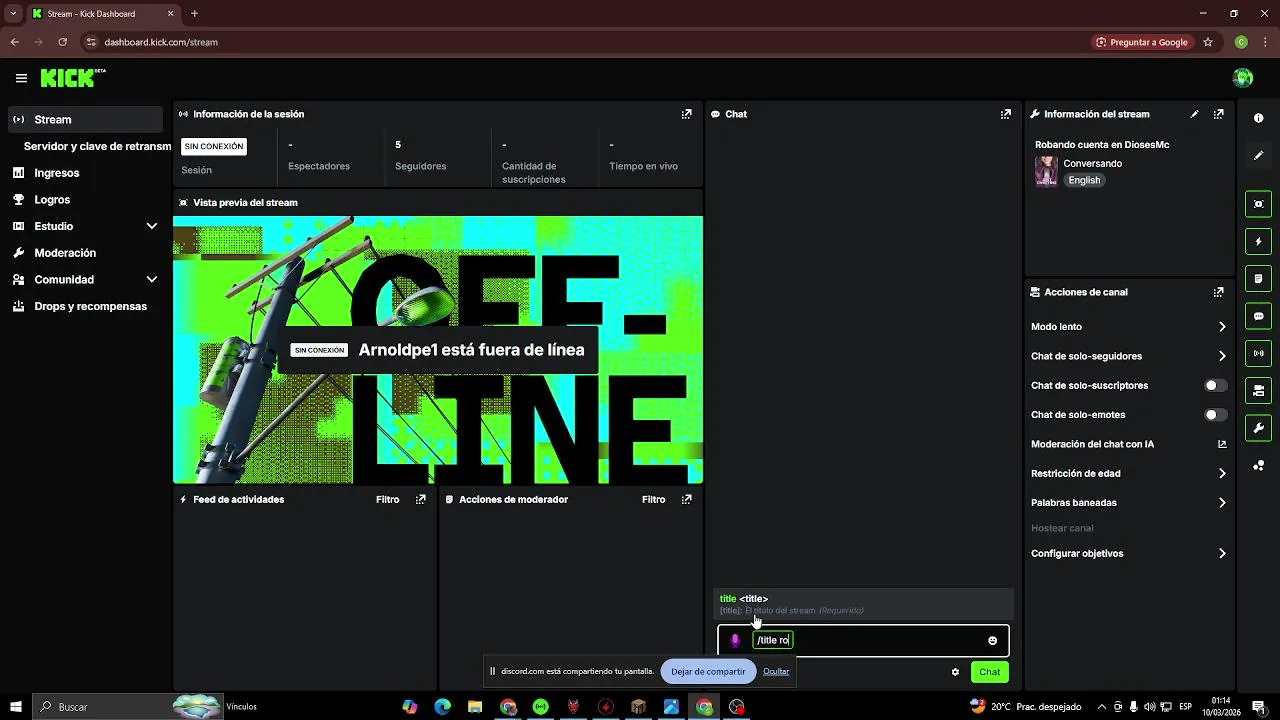
Task: Click the offline stream preview image
Action: coord(438,350)
